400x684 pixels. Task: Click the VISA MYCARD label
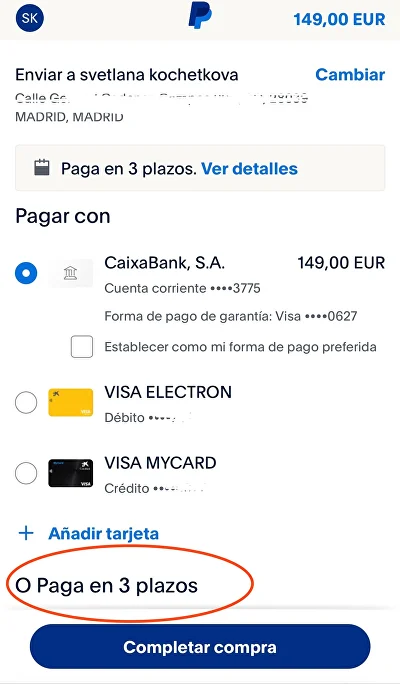point(160,463)
